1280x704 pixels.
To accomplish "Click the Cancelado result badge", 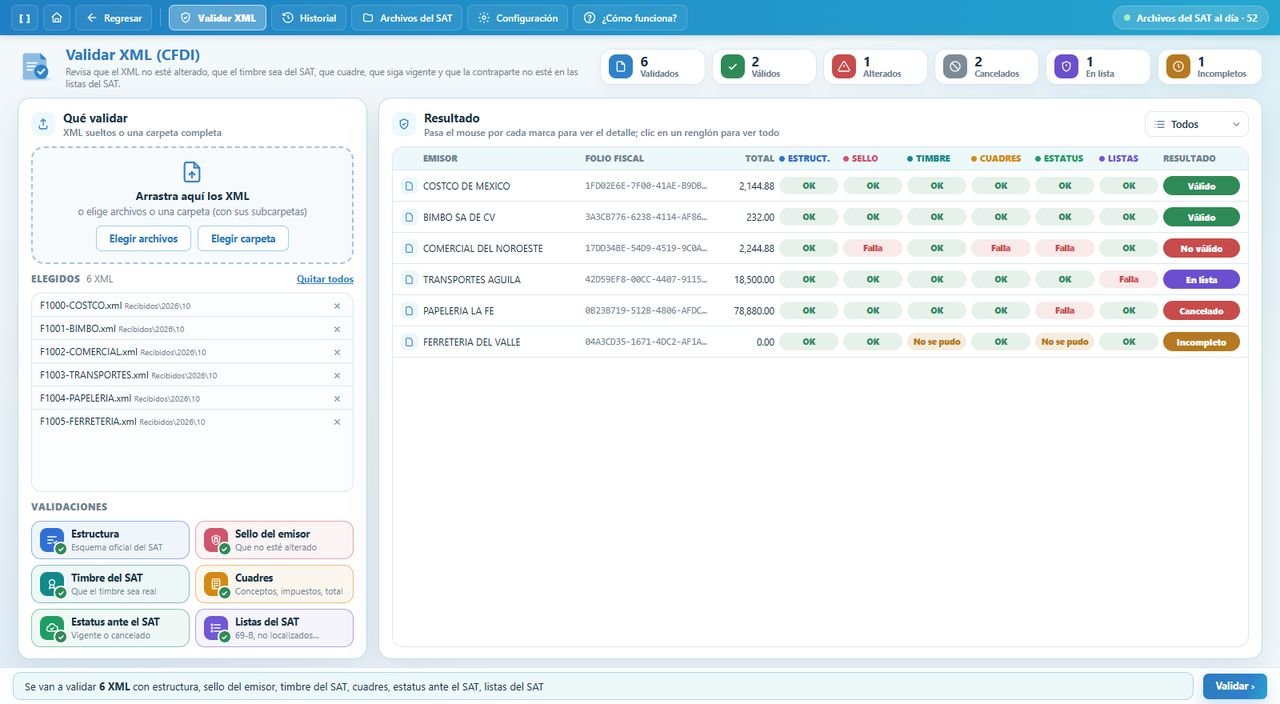I will (x=1201, y=311).
